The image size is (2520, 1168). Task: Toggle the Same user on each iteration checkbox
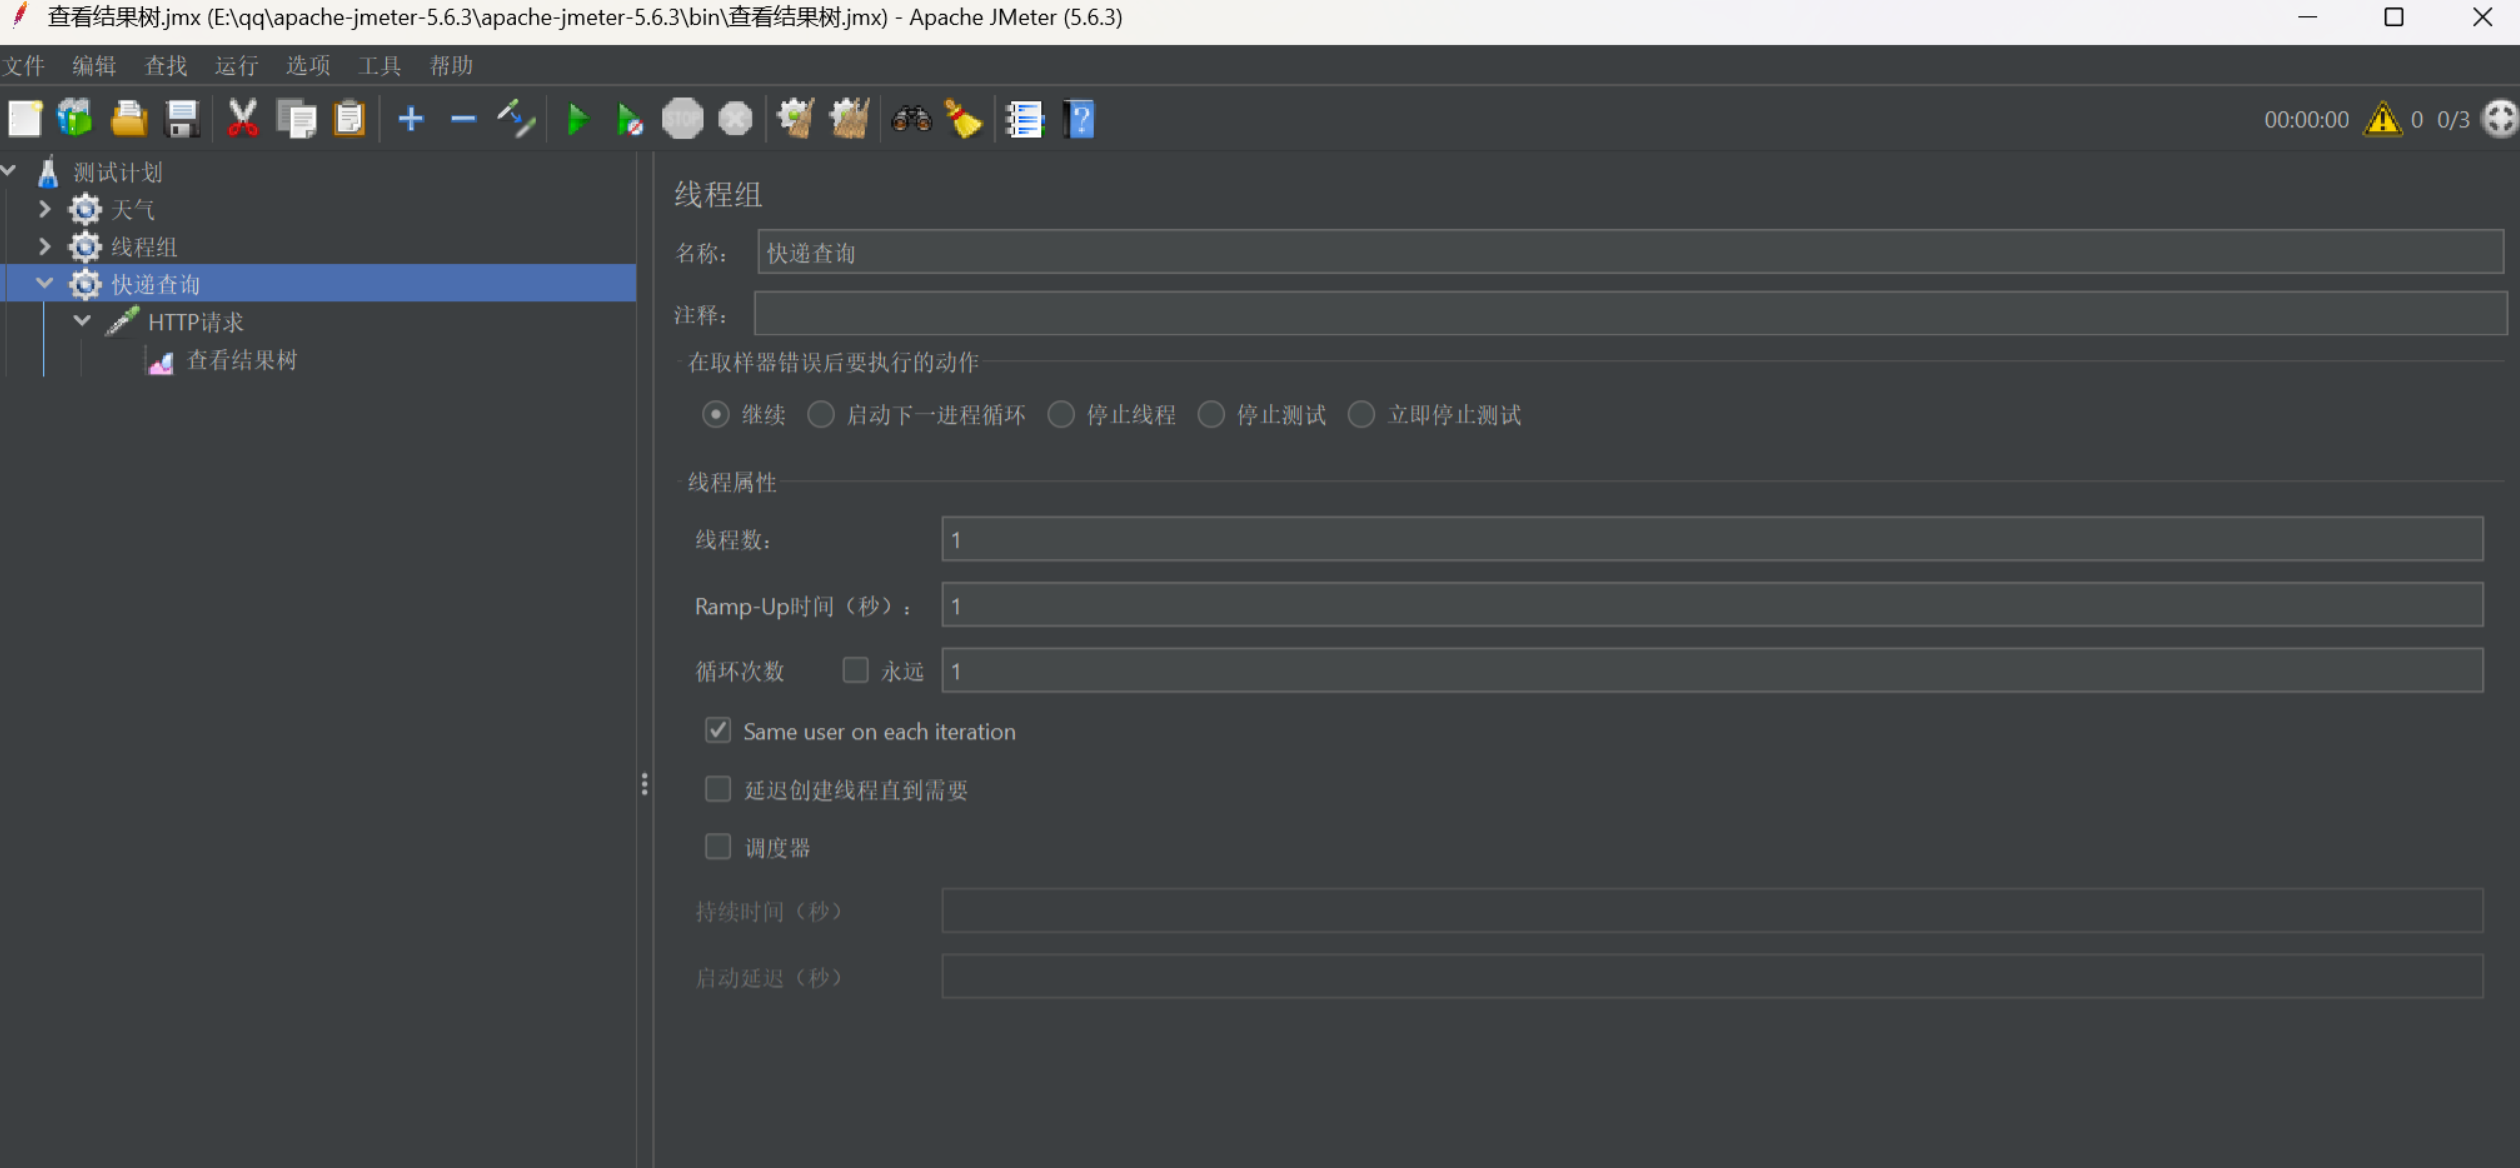[718, 731]
